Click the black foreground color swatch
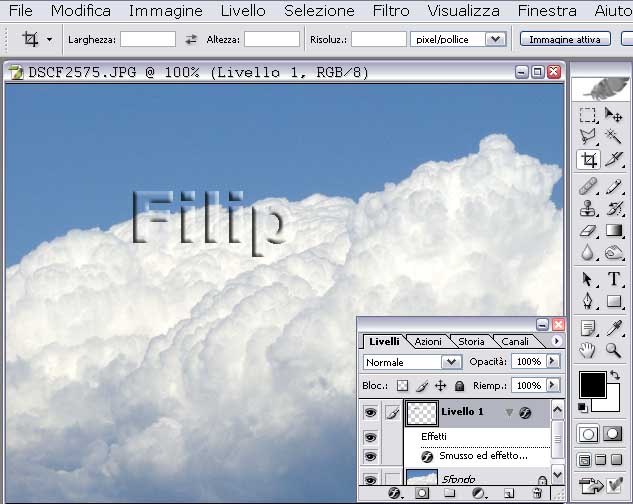 pos(591,384)
